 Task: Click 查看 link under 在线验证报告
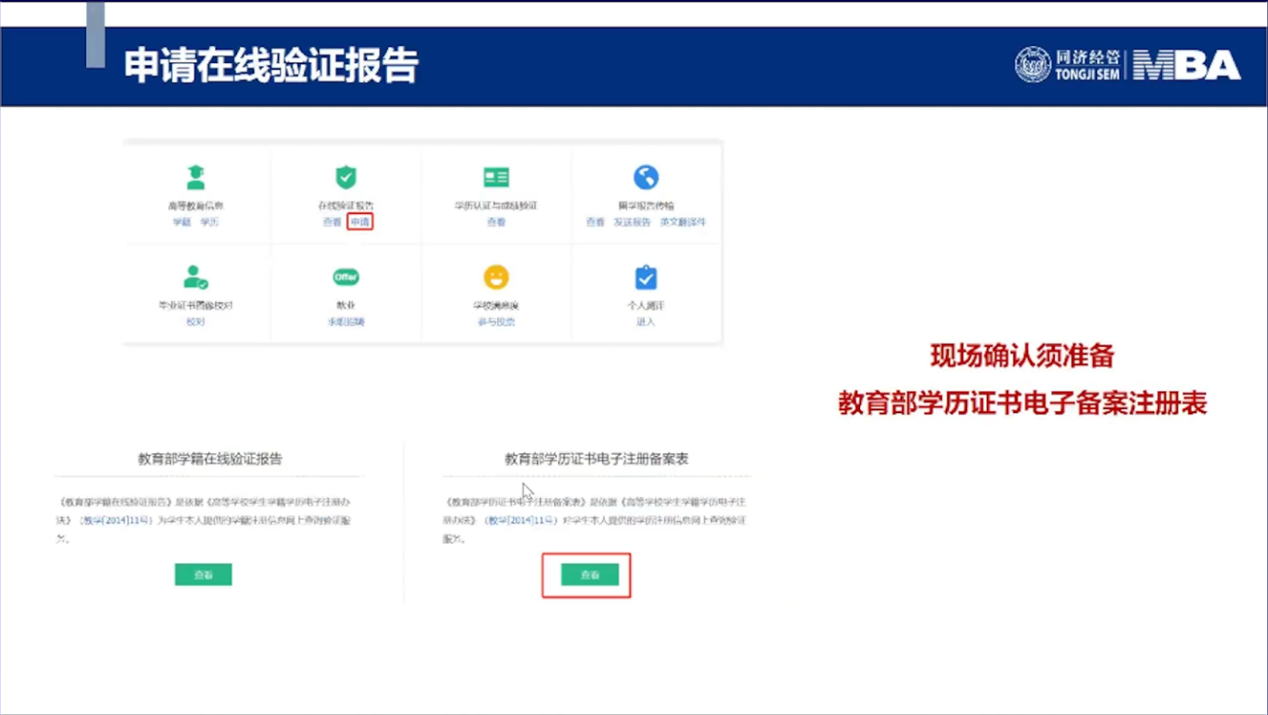[332, 222]
